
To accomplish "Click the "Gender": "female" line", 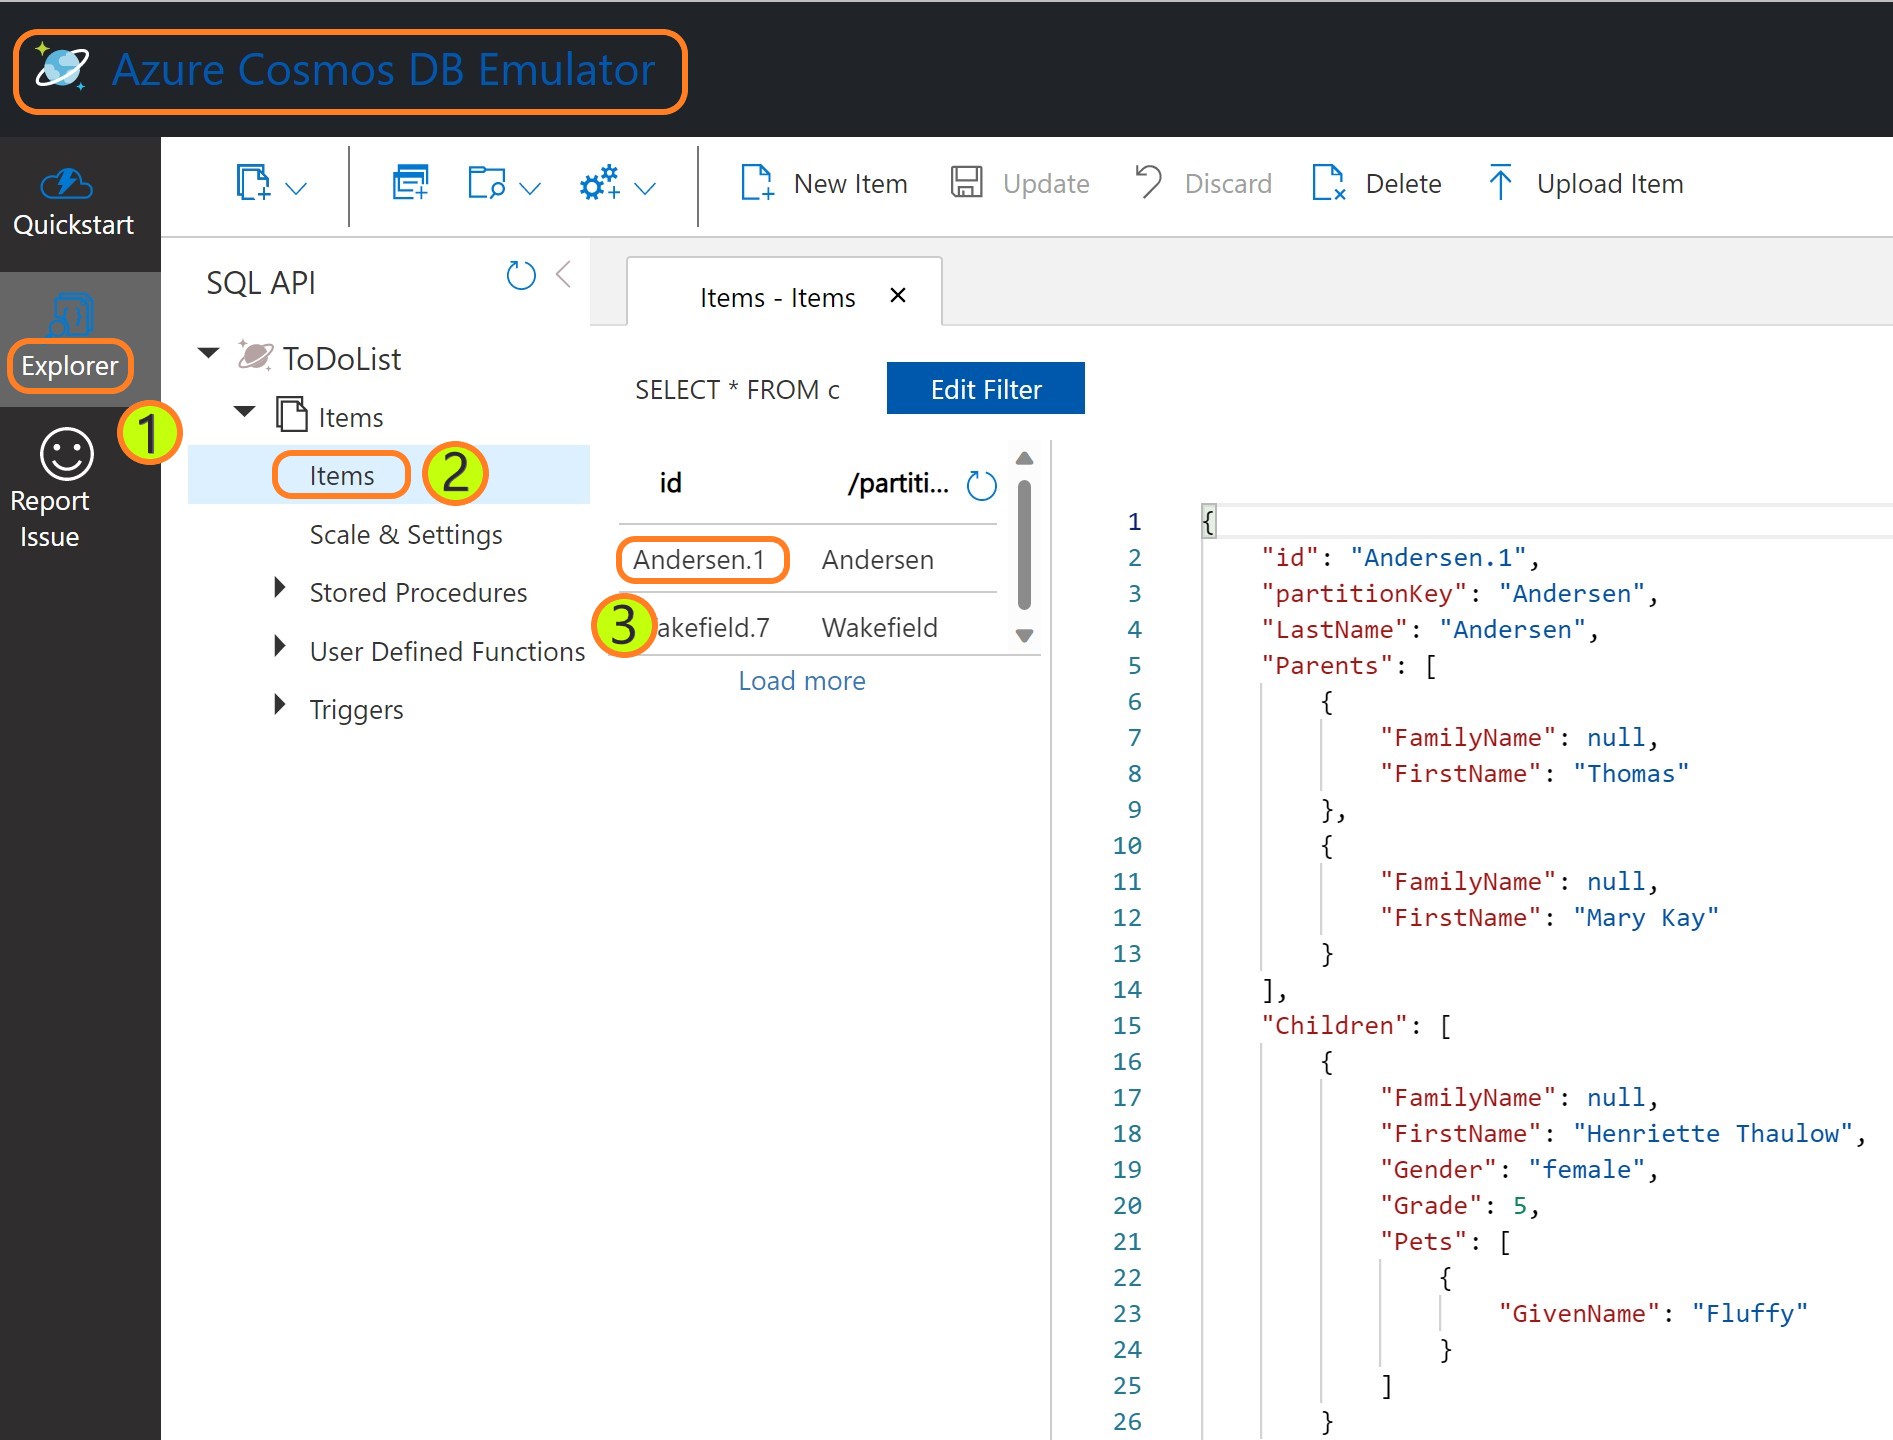I will [1519, 1169].
